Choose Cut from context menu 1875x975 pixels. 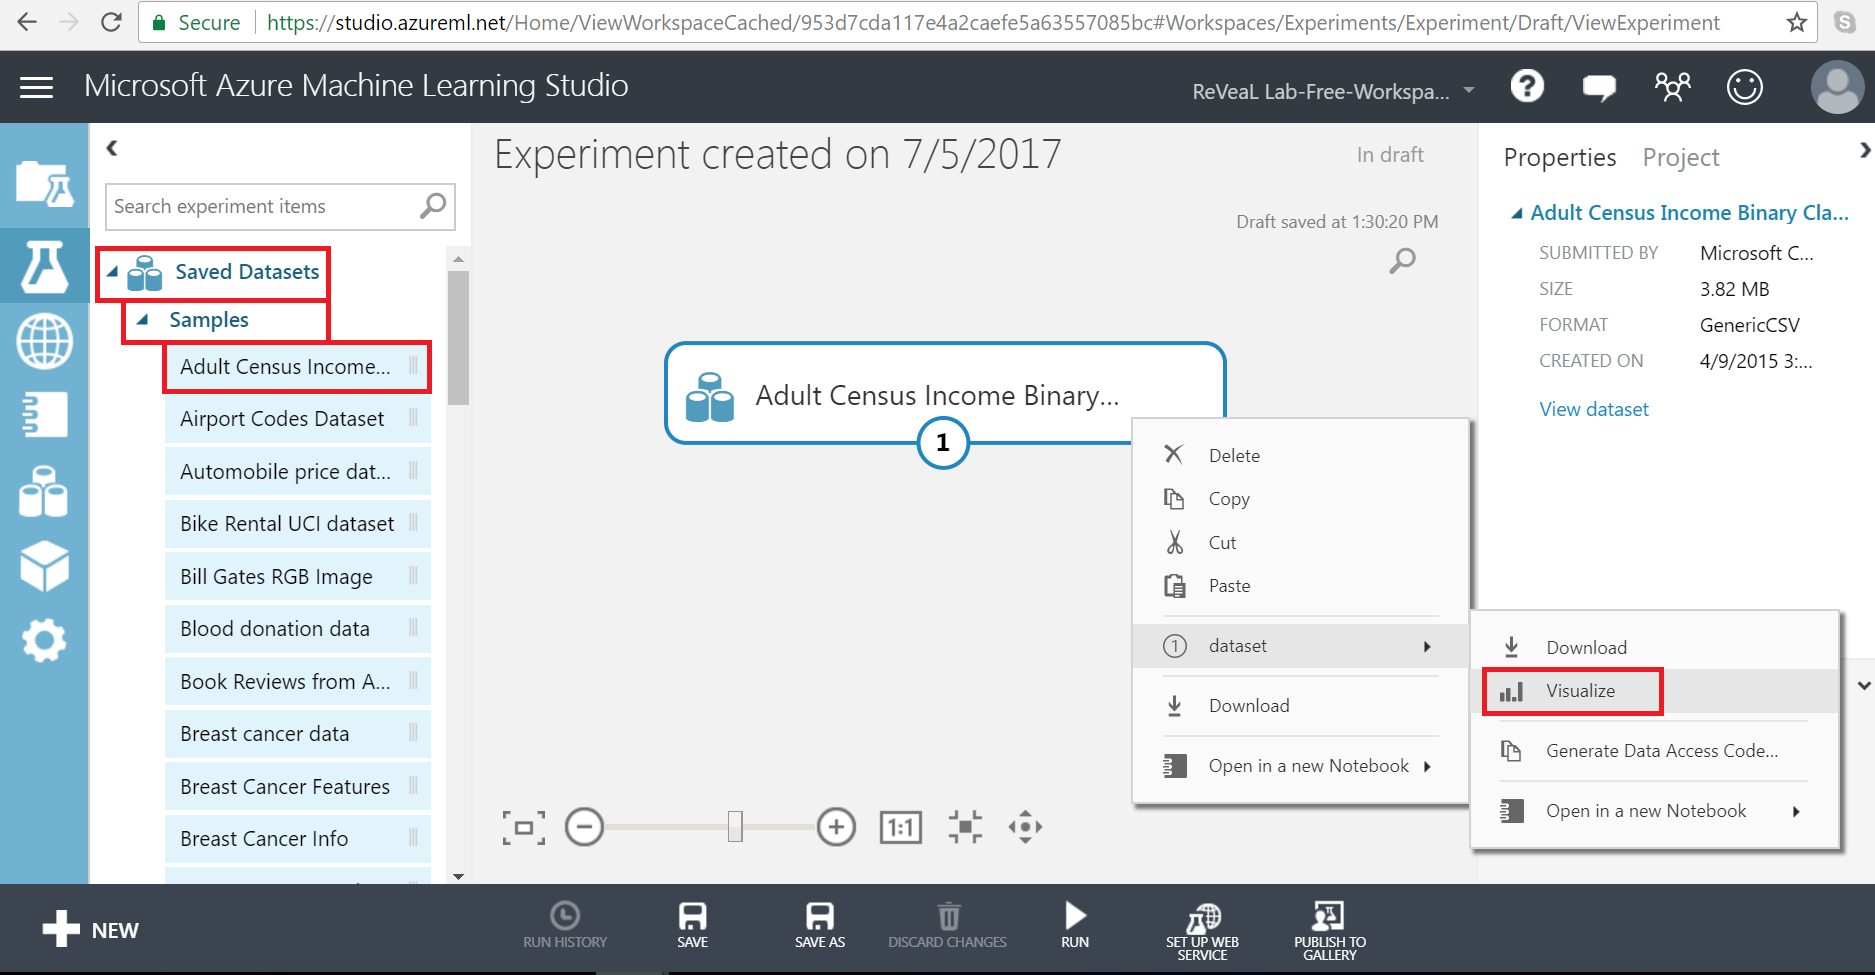click(1300, 542)
